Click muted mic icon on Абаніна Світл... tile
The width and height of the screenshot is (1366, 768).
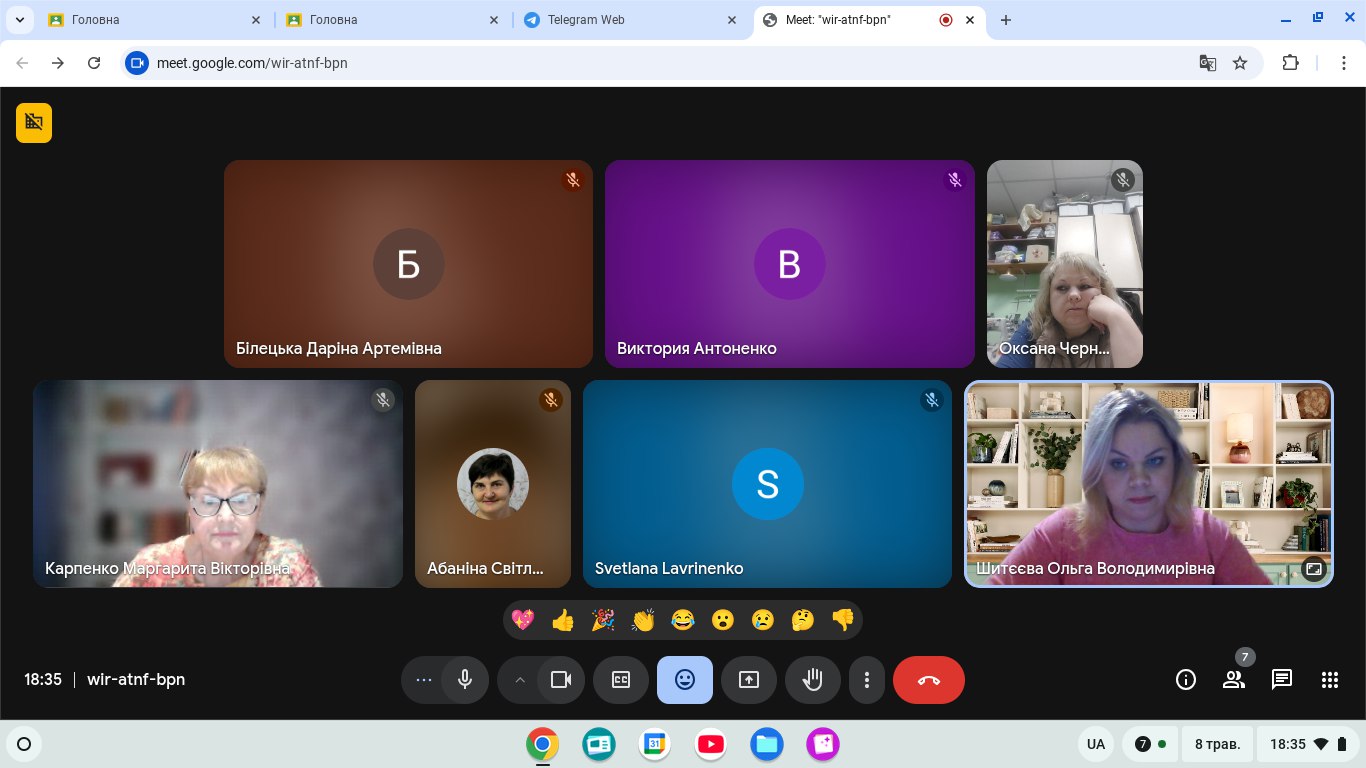[x=551, y=400]
